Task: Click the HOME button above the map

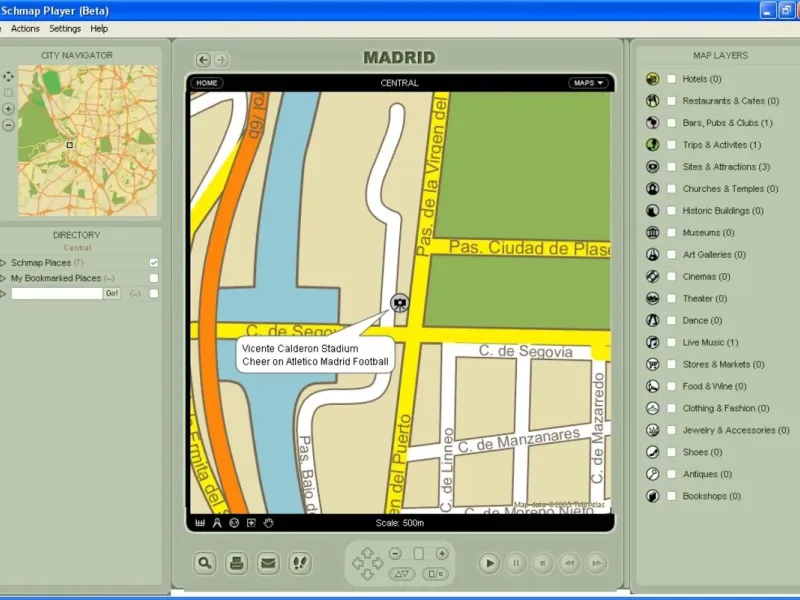Action: click(208, 83)
